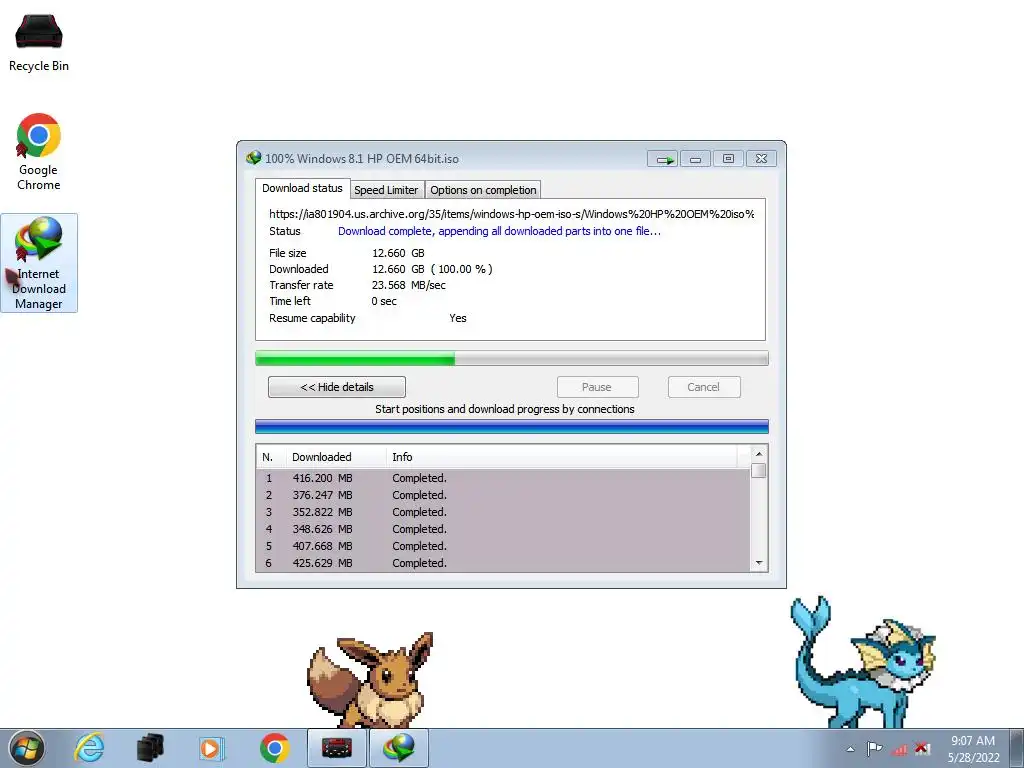Click the connections list scroll up arrow
Screen dimensions: 1024x768
(x=758, y=453)
